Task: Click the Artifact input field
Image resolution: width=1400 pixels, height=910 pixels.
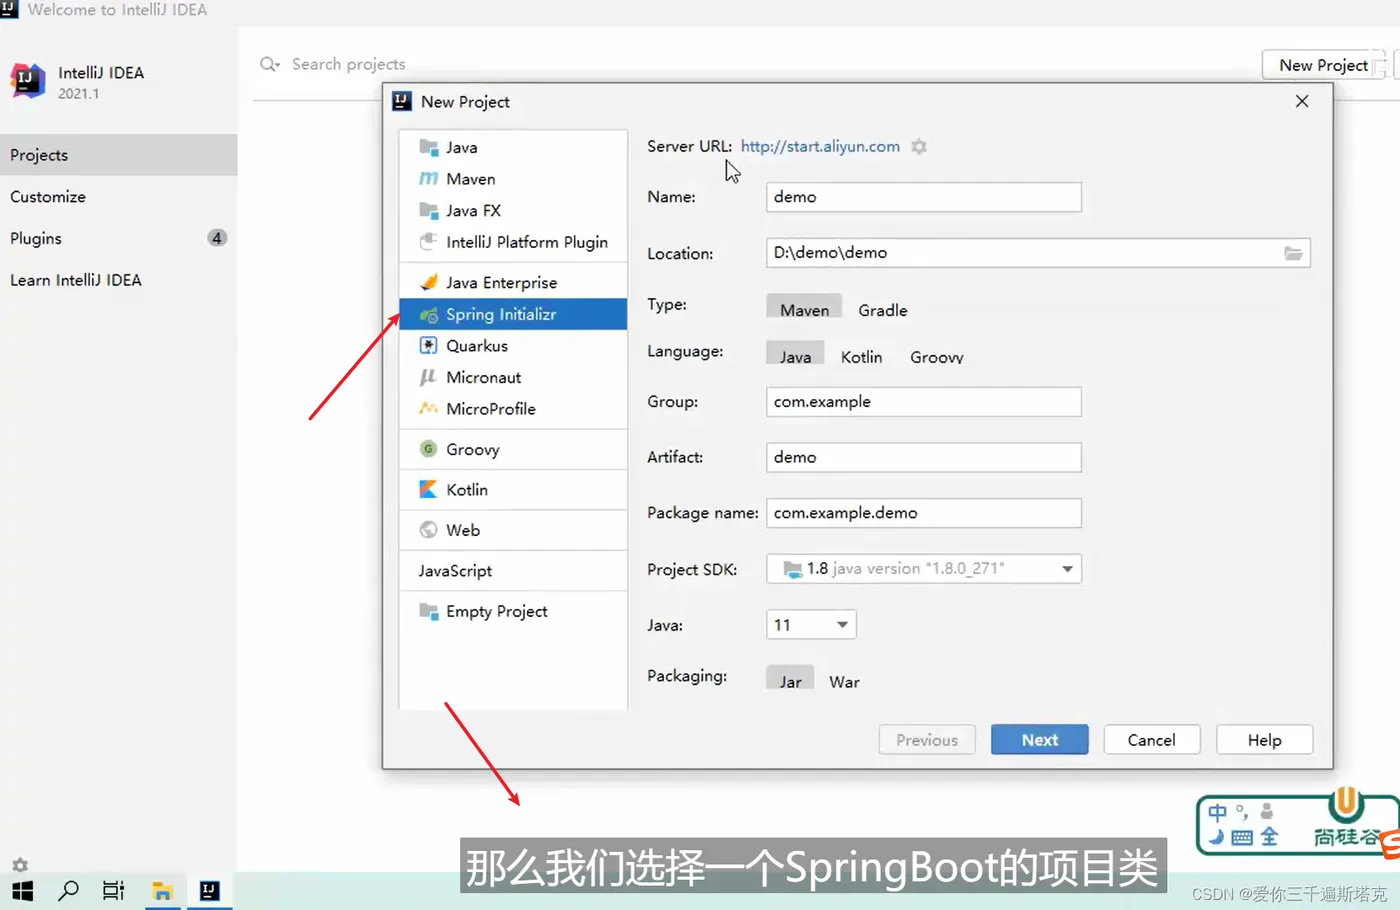Action: point(924,457)
